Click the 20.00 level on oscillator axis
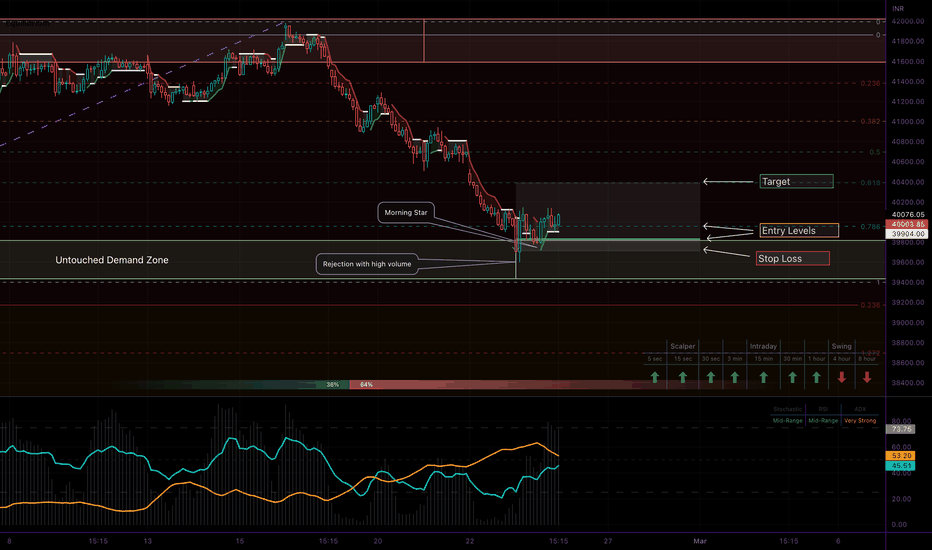 pyautogui.click(x=899, y=499)
